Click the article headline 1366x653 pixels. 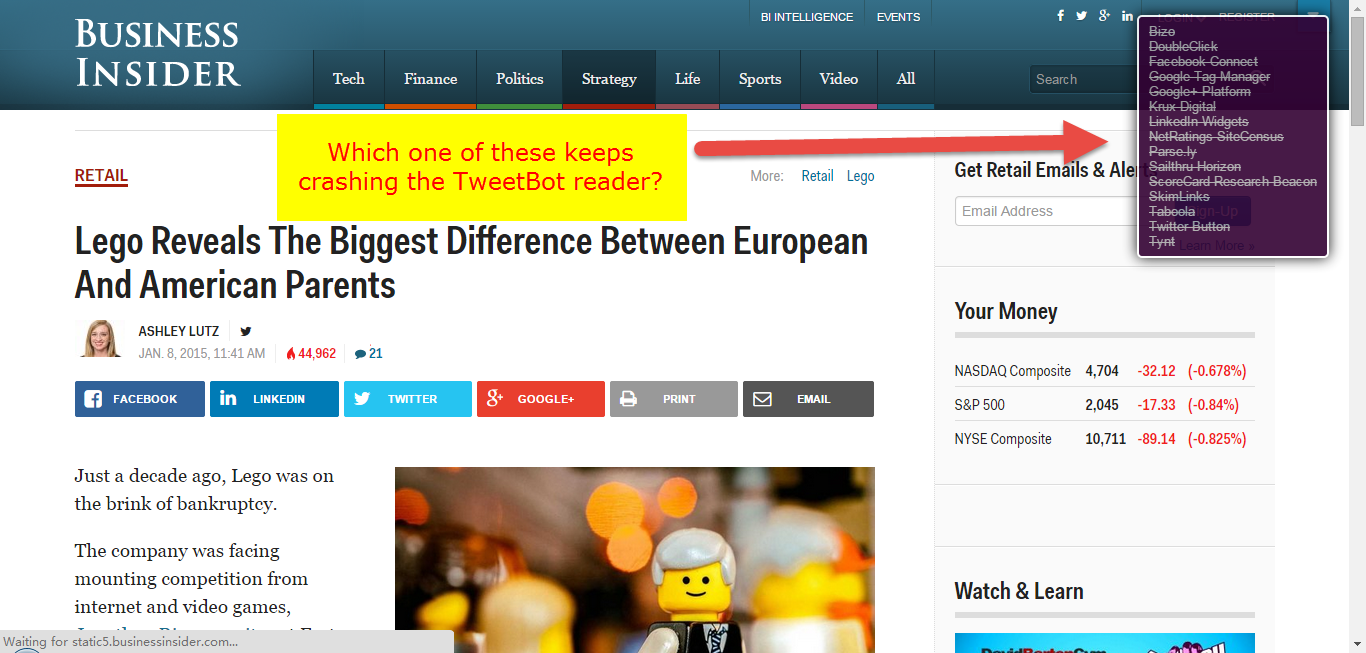471,263
